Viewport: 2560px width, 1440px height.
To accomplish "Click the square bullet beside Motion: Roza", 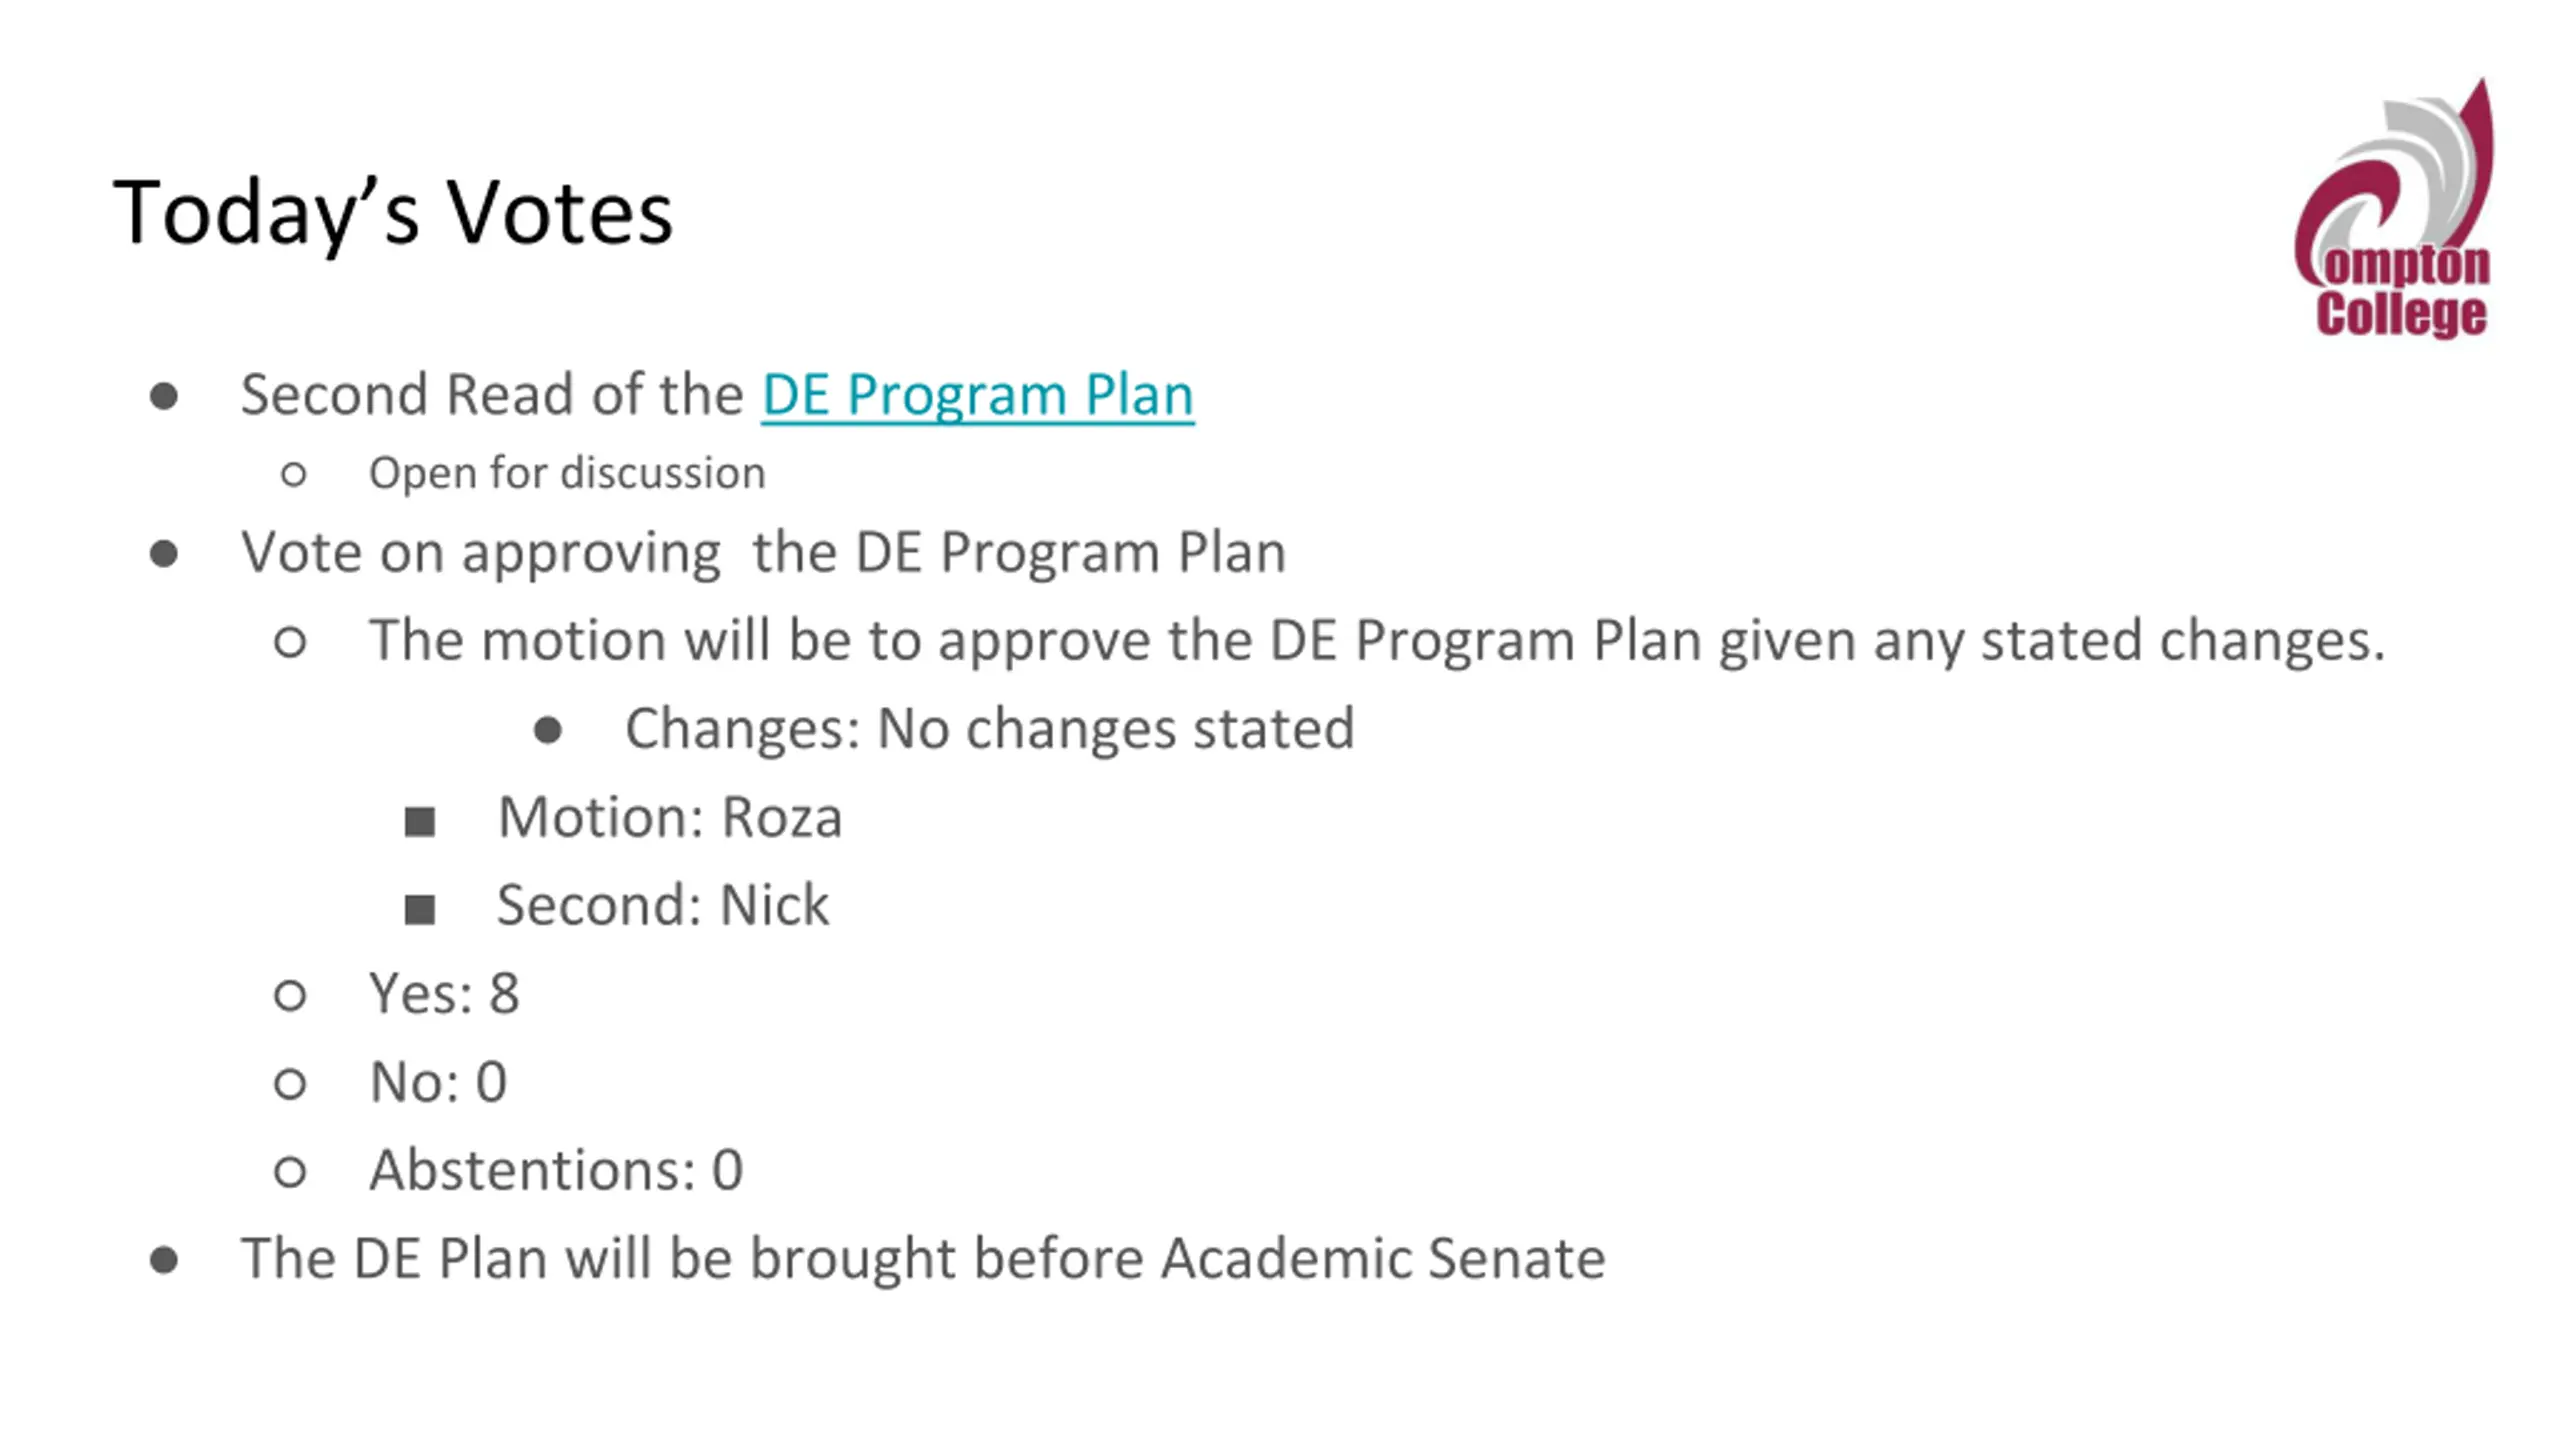I will [420, 822].
